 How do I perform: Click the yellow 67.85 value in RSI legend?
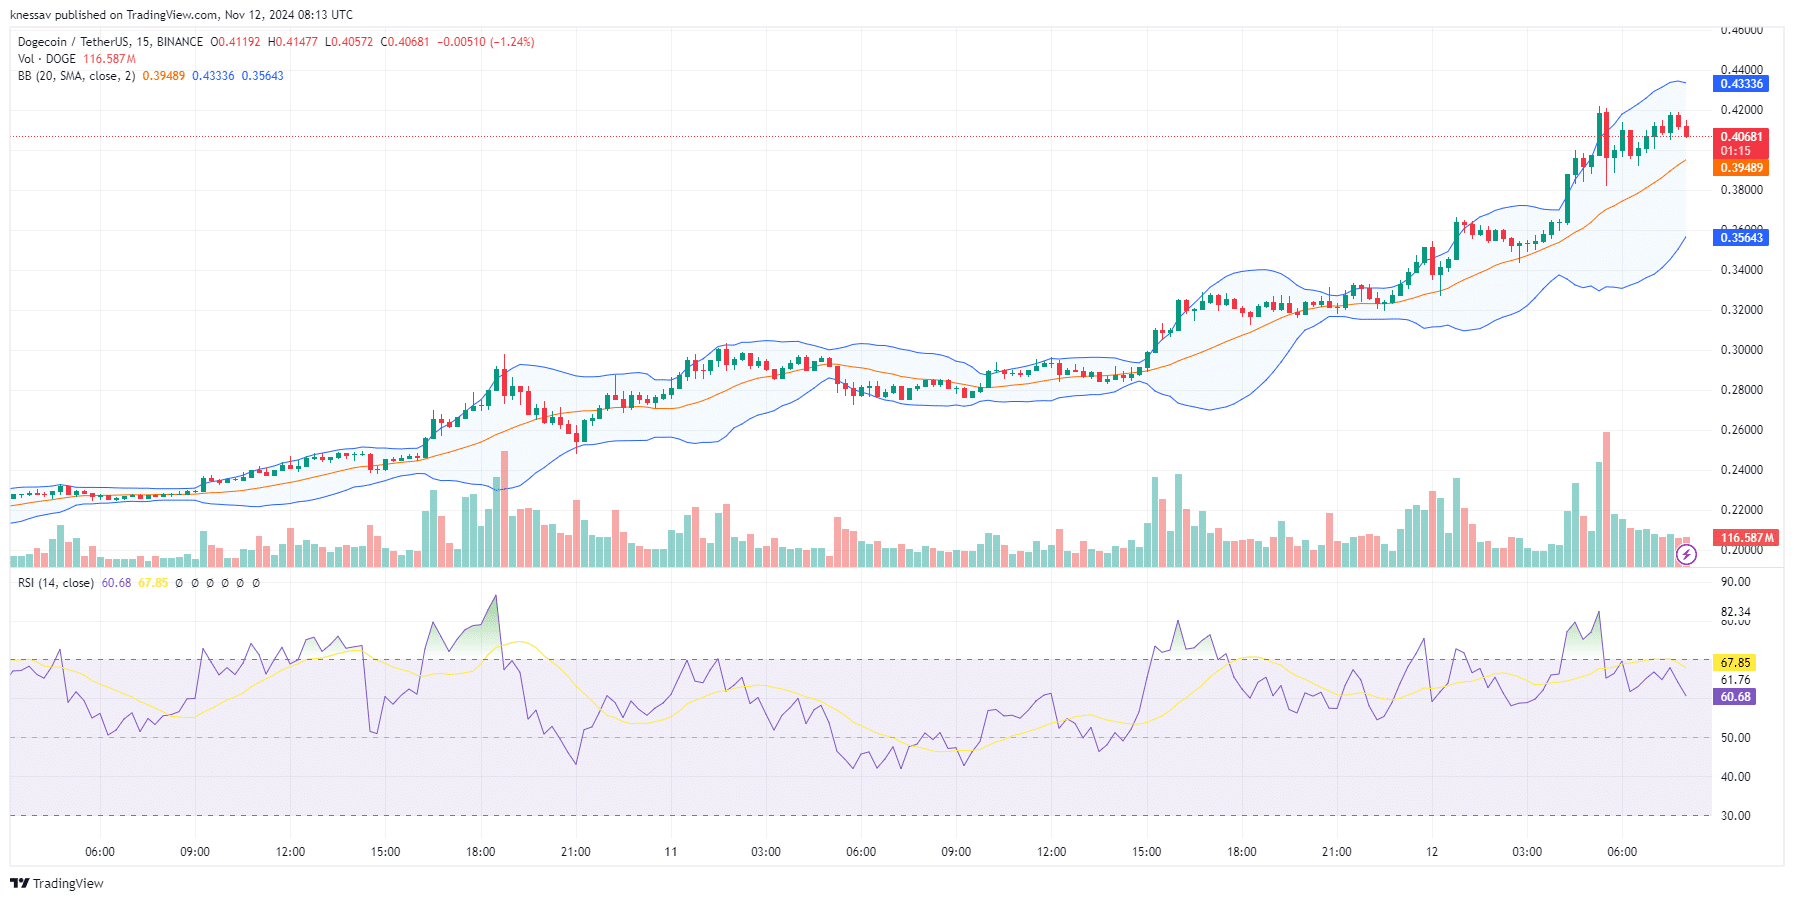(x=153, y=583)
